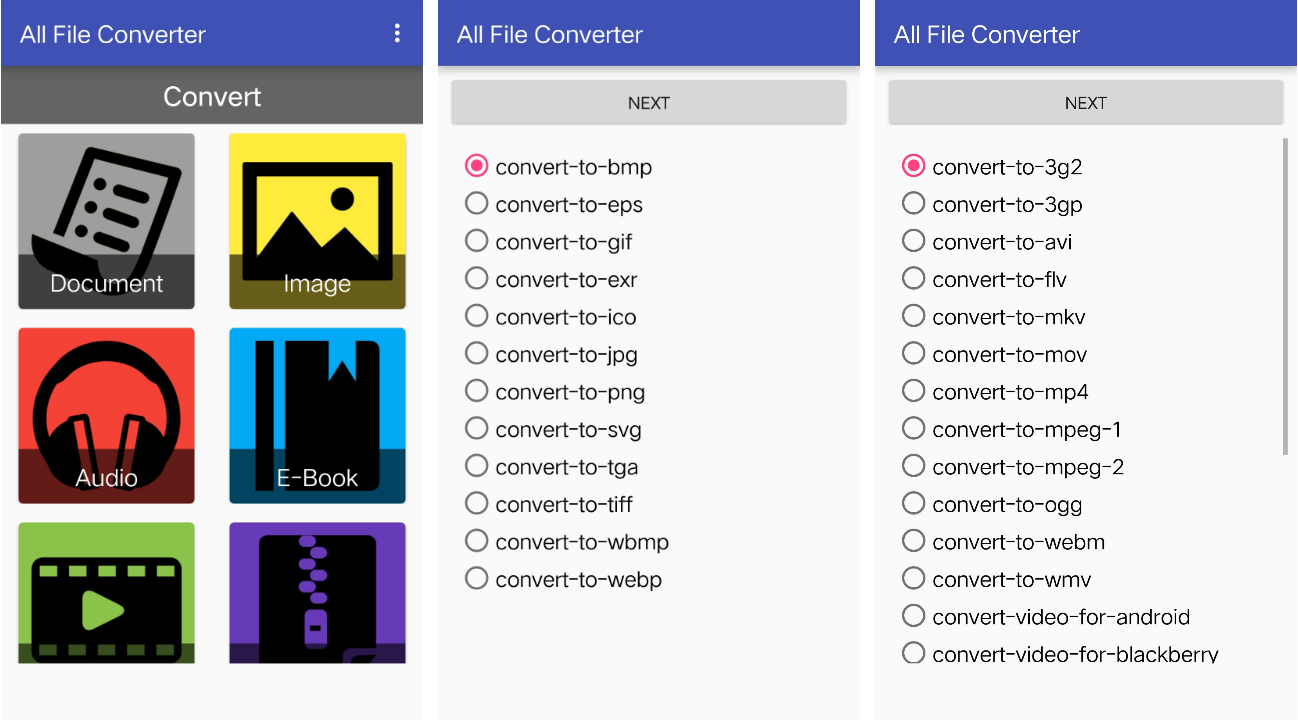Select the convert-to-jpg radio option

point(551,354)
